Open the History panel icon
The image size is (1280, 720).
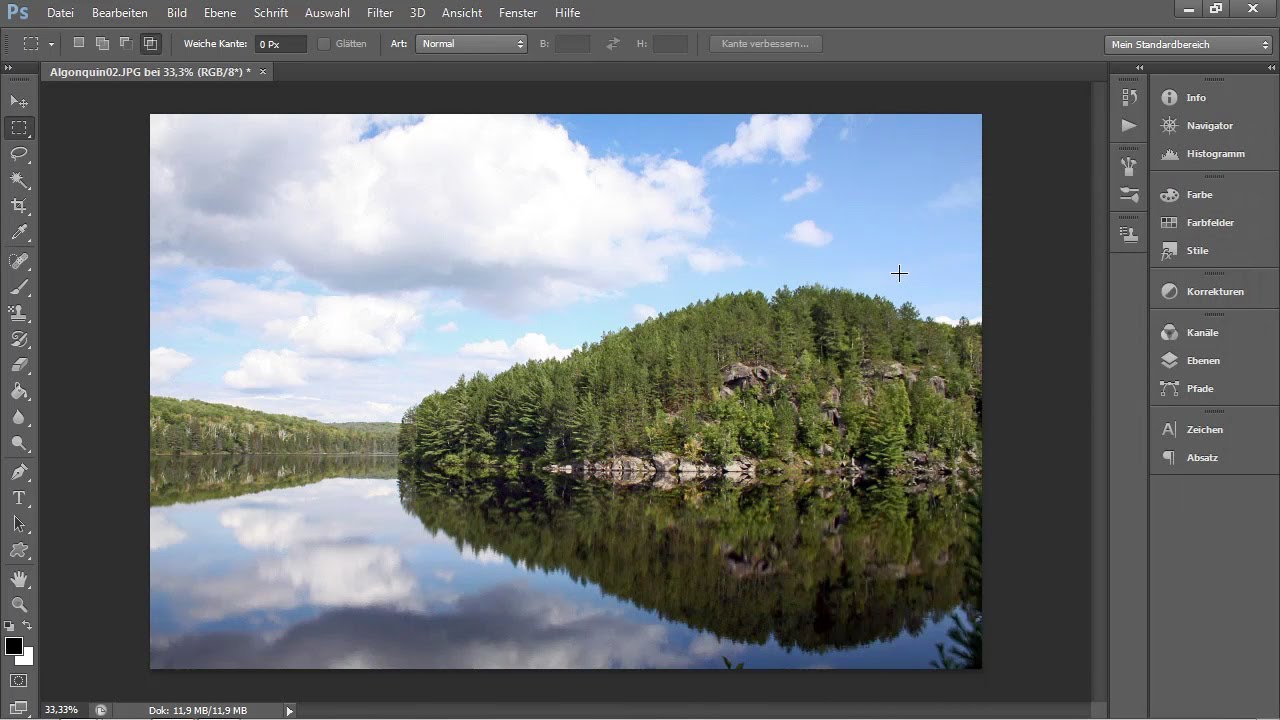[1129, 97]
